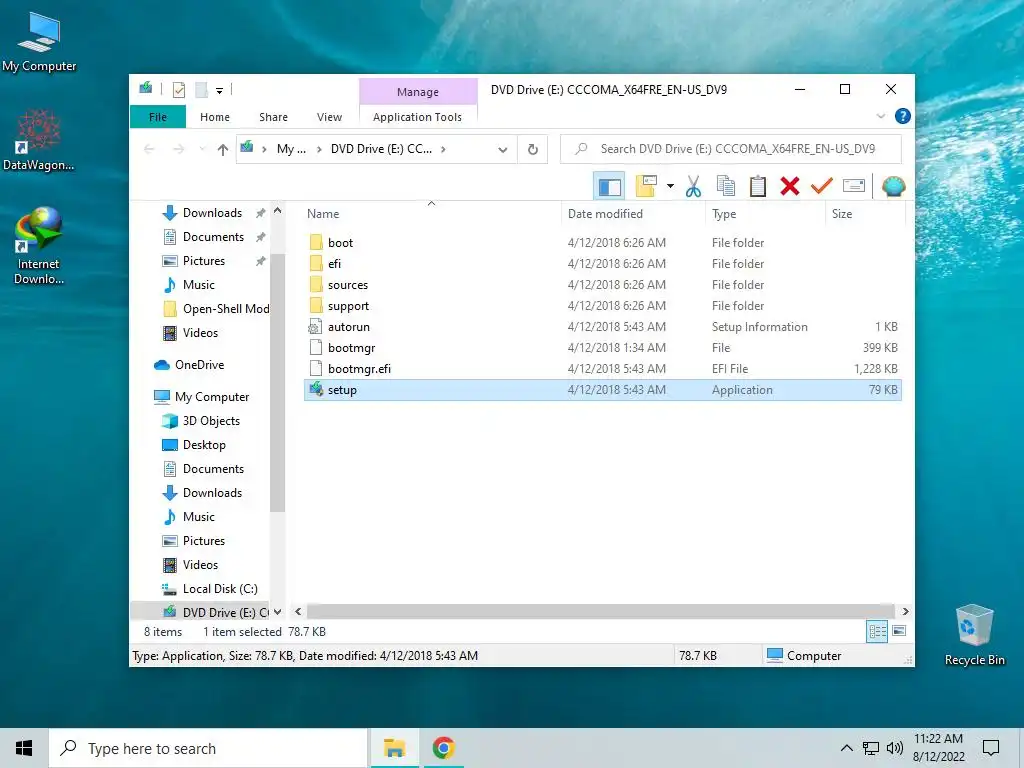Image resolution: width=1024 pixels, height=768 pixels.
Task: Sort by the Size column header
Action: pos(865,214)
